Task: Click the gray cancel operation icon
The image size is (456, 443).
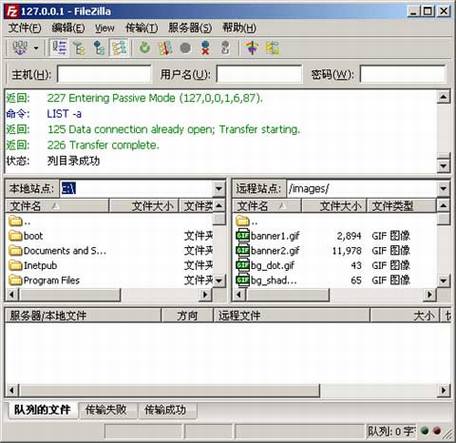Action: pyautogui.click(x=185, y=48)
